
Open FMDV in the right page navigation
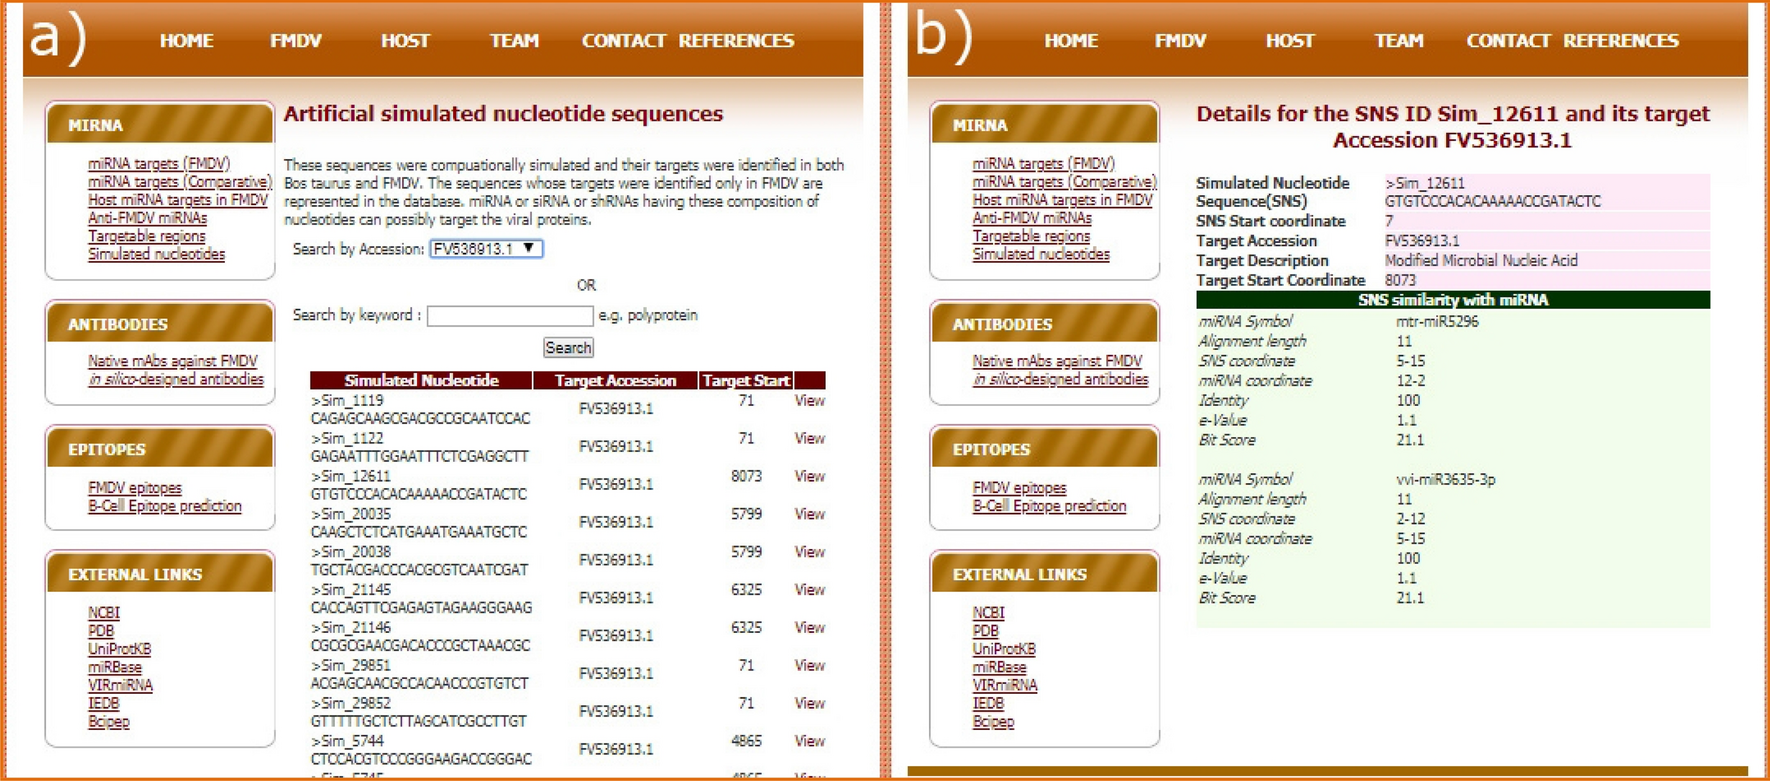point(1181,41)
